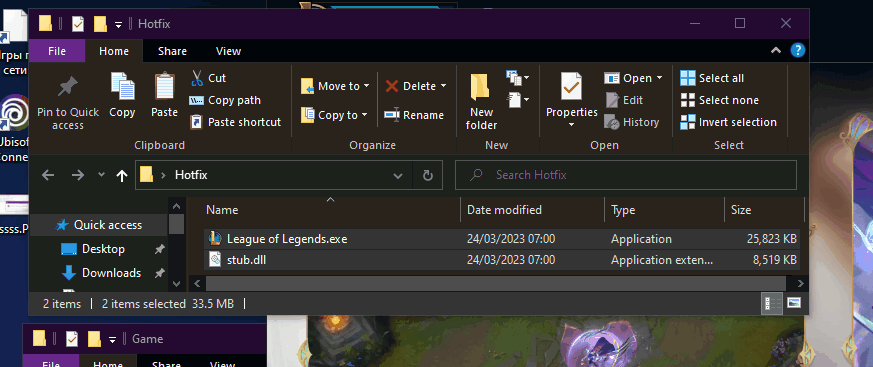873x367 pixels.
Task: Switch to Details view icon
Action: coord(772,304)
